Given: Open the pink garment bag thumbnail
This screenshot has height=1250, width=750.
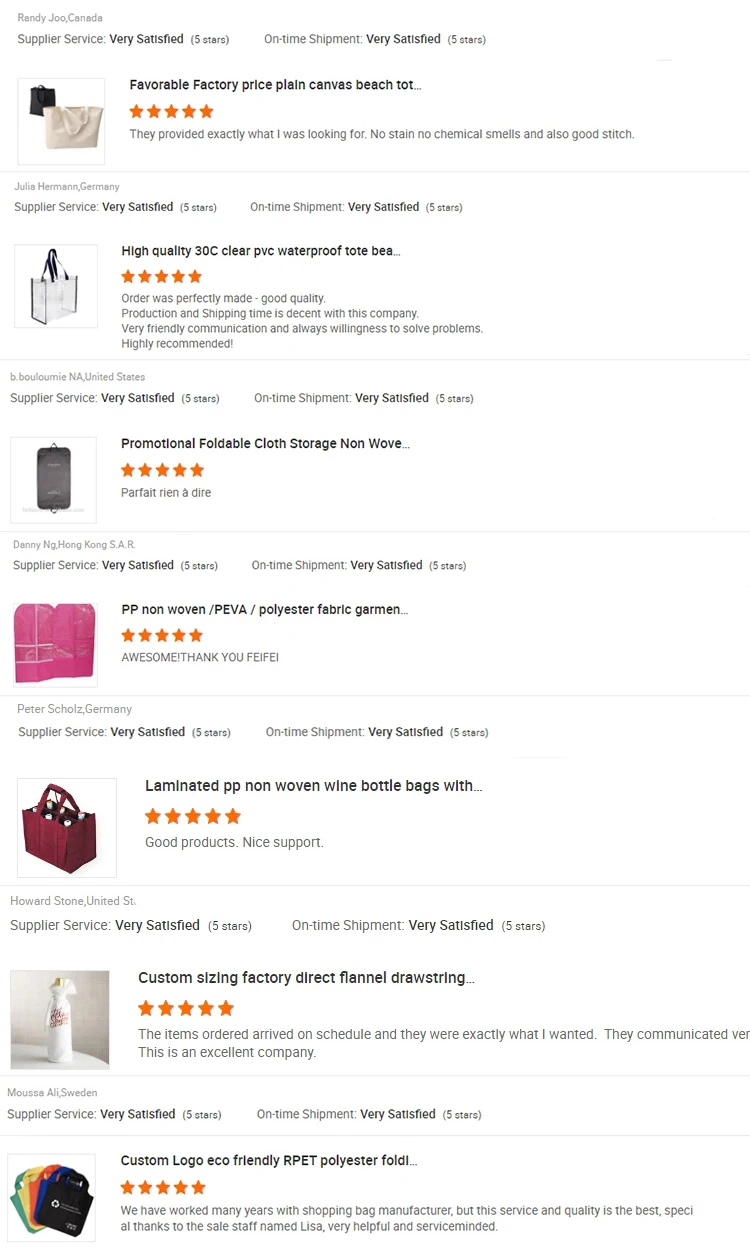Looking at the screenshot, I should [x=55, y=643].
